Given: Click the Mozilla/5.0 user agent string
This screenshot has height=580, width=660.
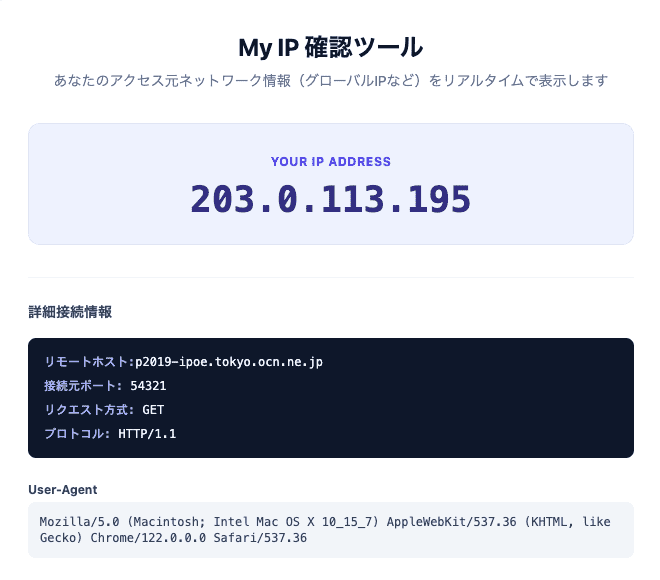Looking at the screenshot, I should coord(325,529).
